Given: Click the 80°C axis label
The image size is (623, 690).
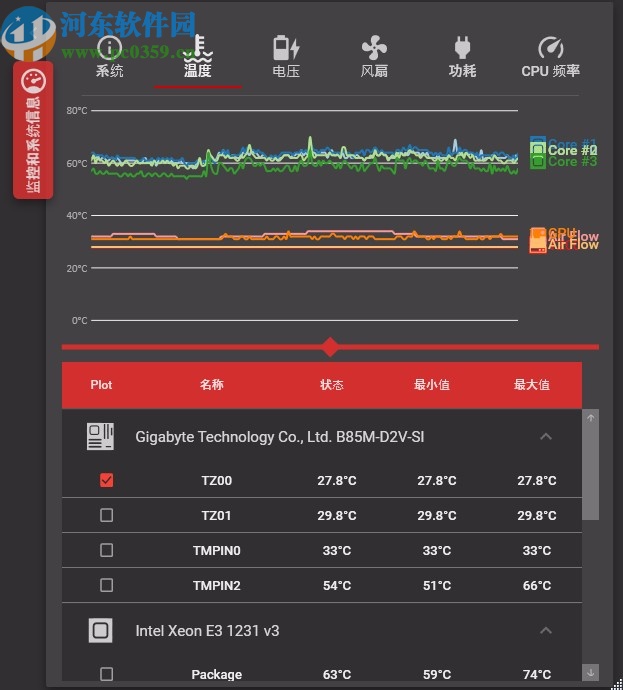Looking at the screenshot, I should click(77, 110).
